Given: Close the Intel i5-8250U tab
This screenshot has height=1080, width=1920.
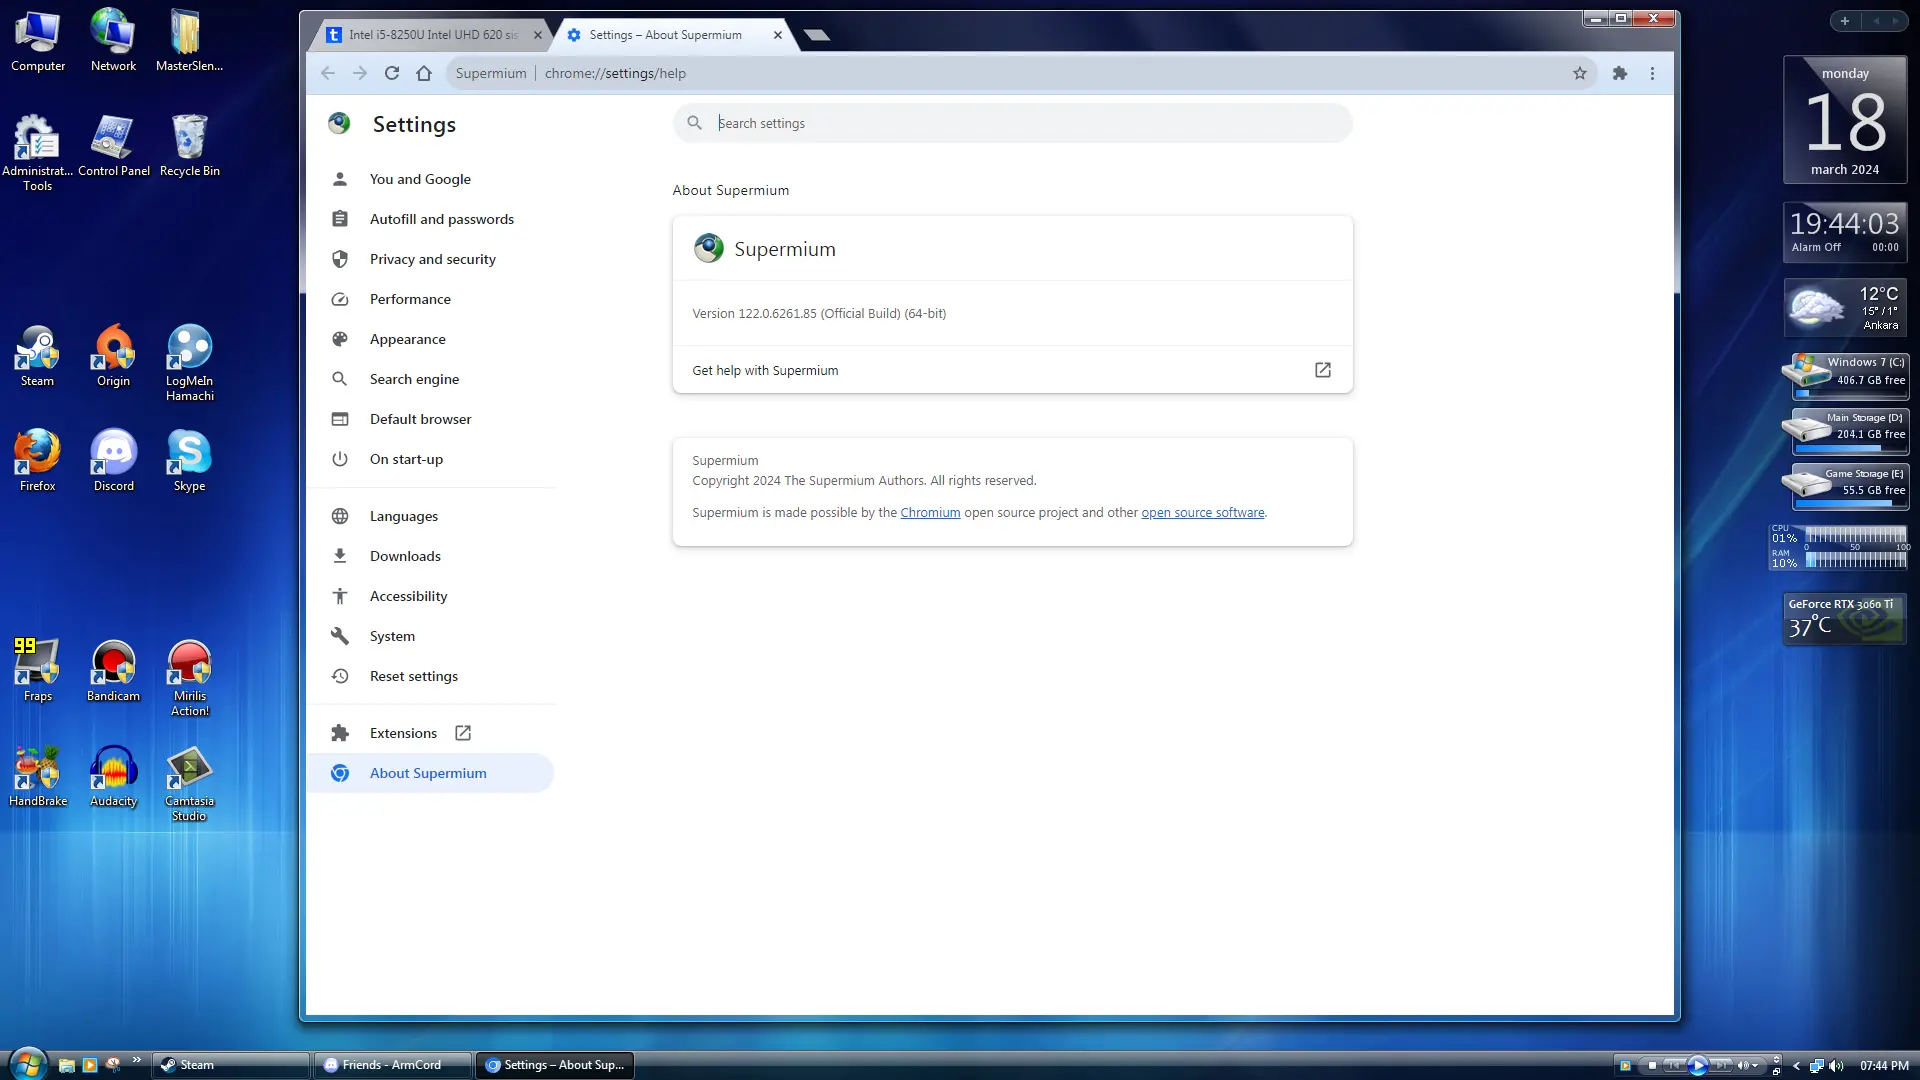Looking at the screenshot, I should tap(538, 35).
